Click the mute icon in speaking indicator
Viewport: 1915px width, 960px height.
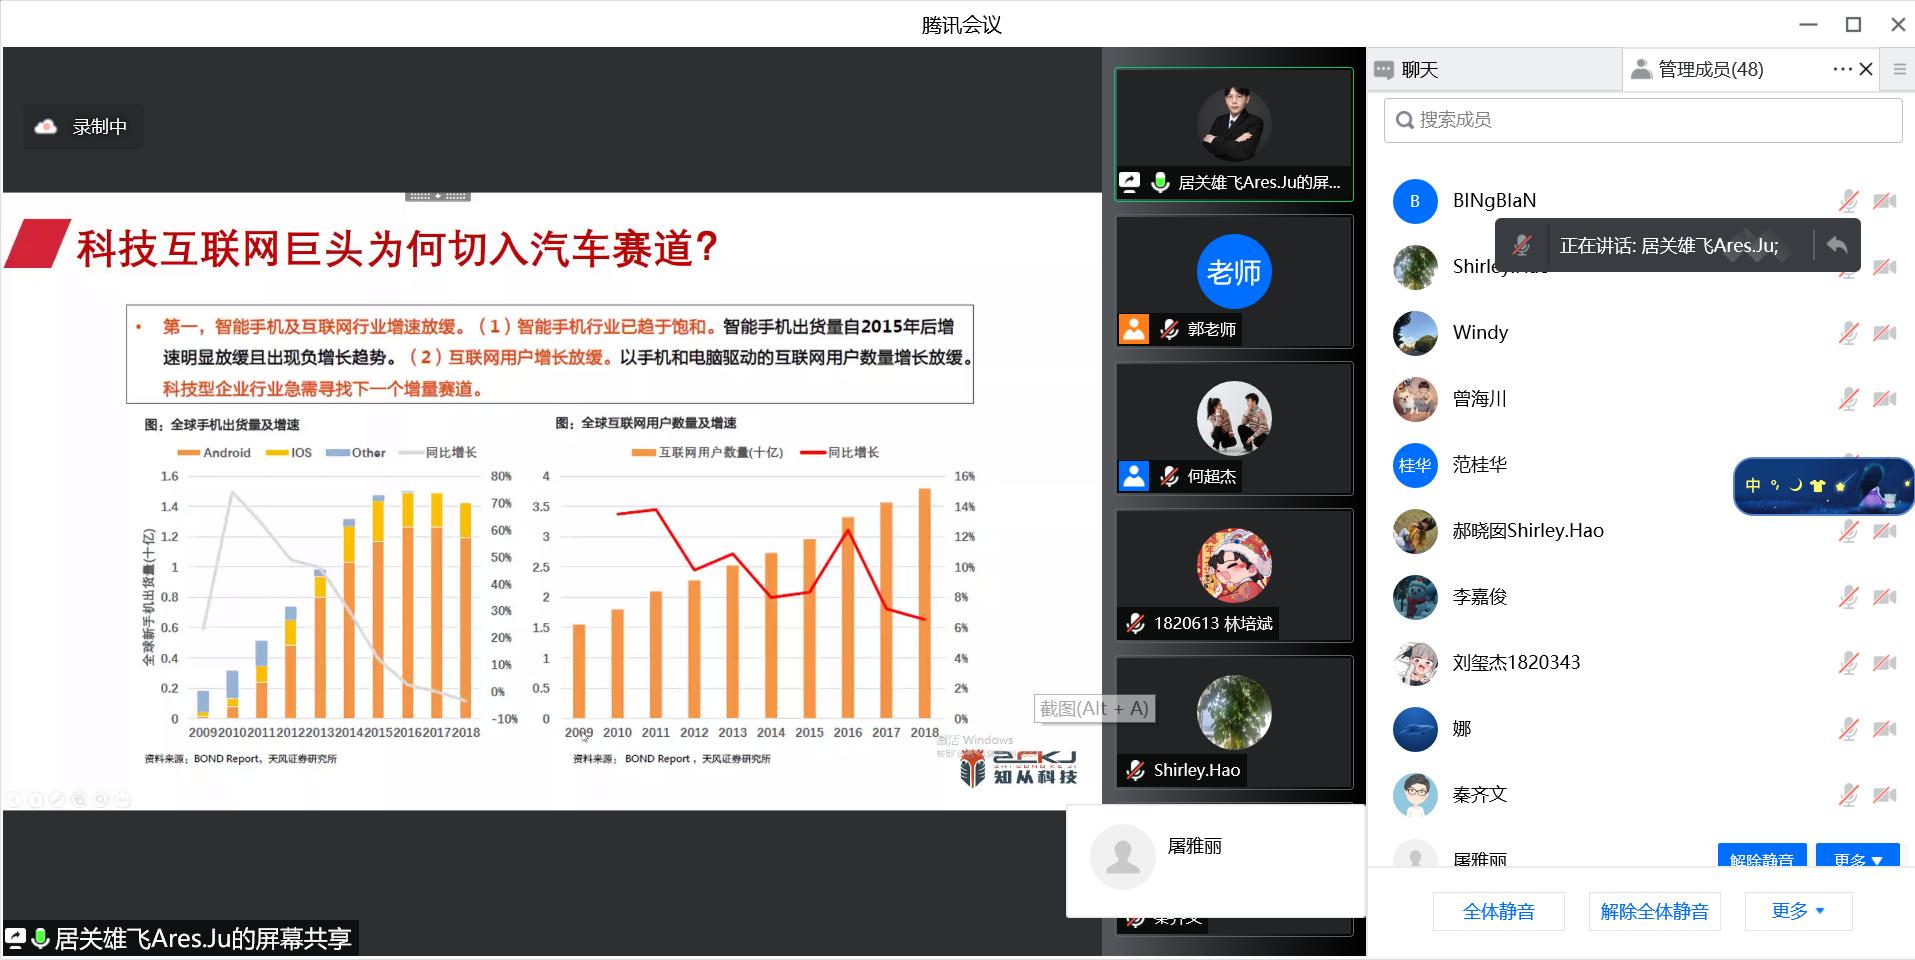1522,246
